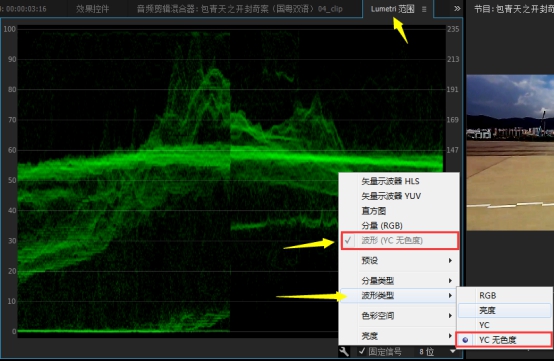Enable the 直方图 scope

pyautogui.click(x=399, y=211)
